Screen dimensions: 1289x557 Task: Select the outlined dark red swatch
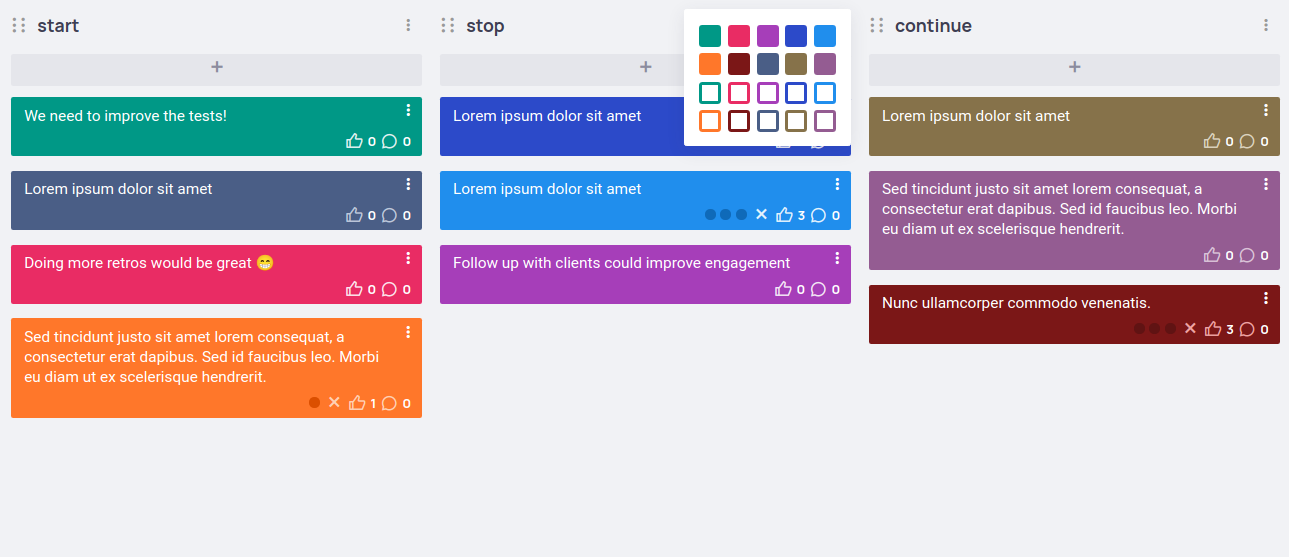(739, 121)
